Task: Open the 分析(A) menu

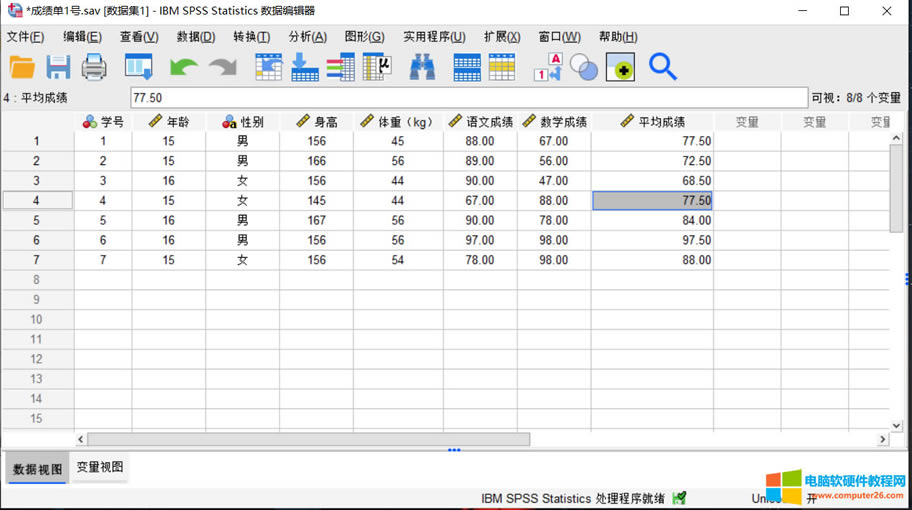Action: coord(307,37)
